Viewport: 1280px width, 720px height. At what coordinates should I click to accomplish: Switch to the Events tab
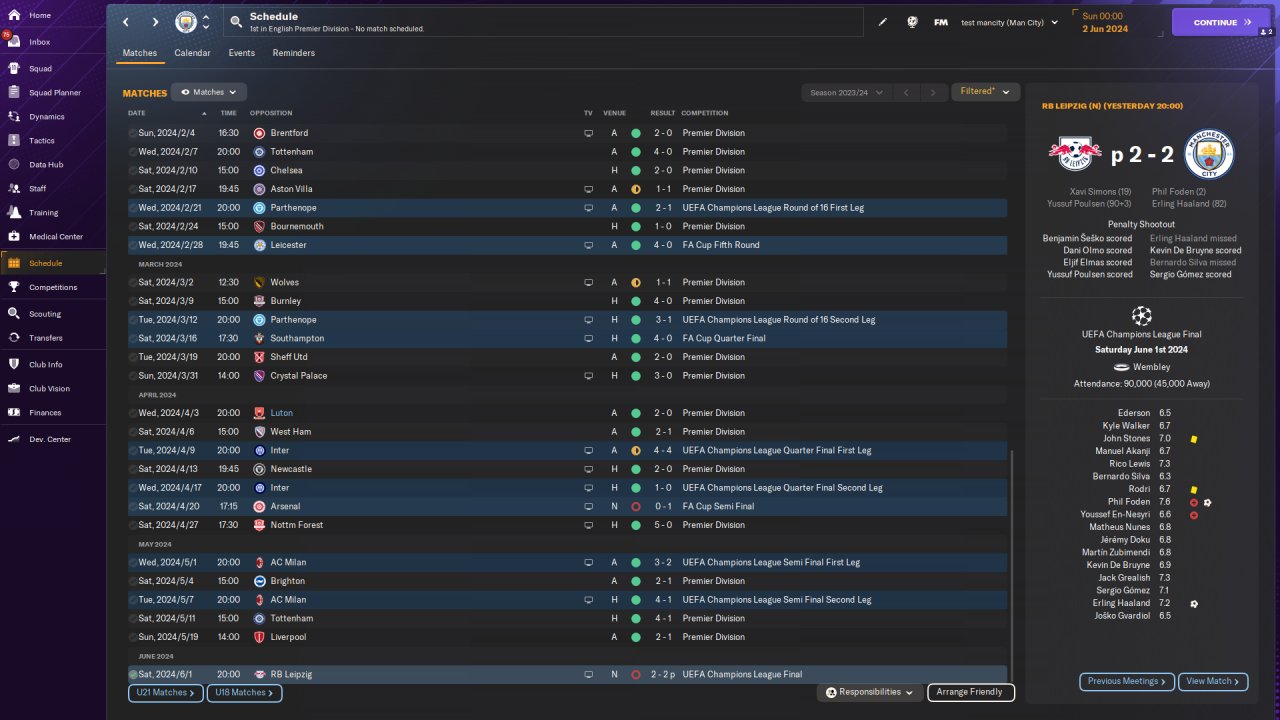click(x=241, y=53)
